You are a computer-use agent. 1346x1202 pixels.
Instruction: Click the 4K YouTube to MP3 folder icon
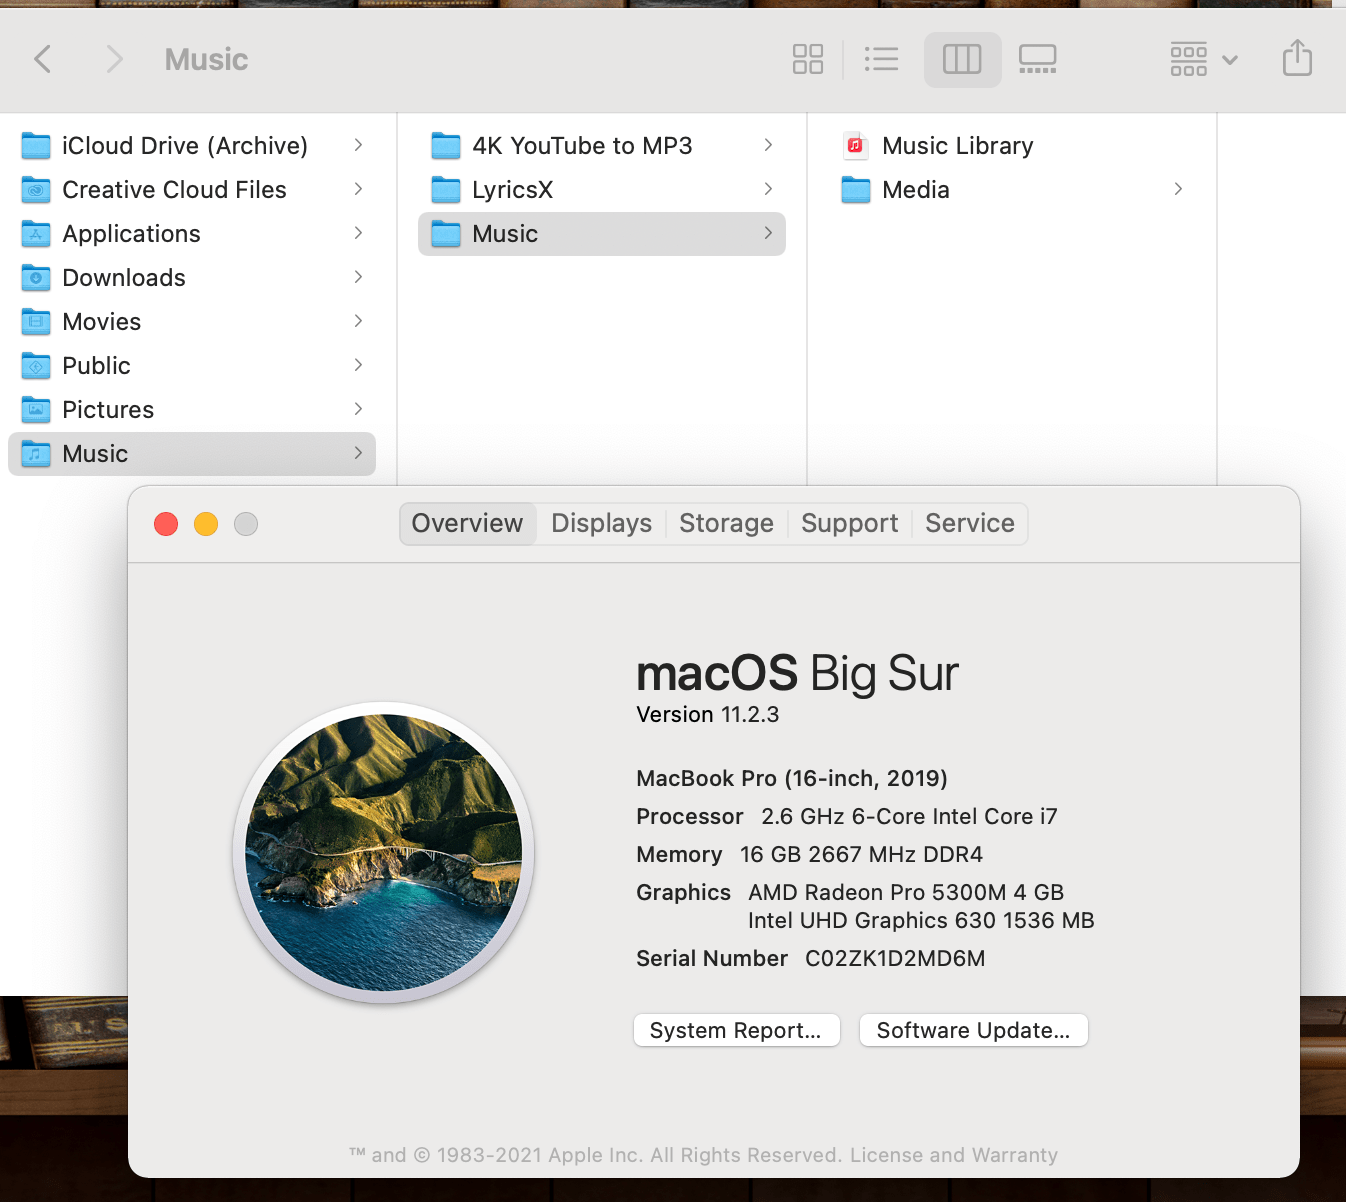point(446,146)
